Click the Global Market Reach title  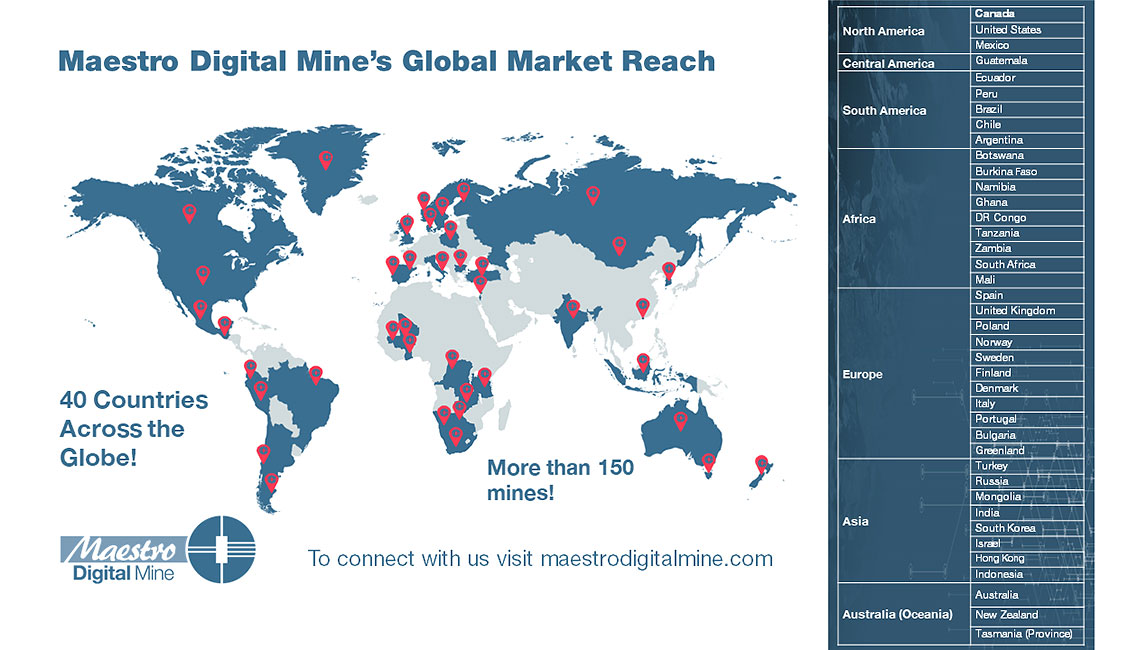pos(387,61)
